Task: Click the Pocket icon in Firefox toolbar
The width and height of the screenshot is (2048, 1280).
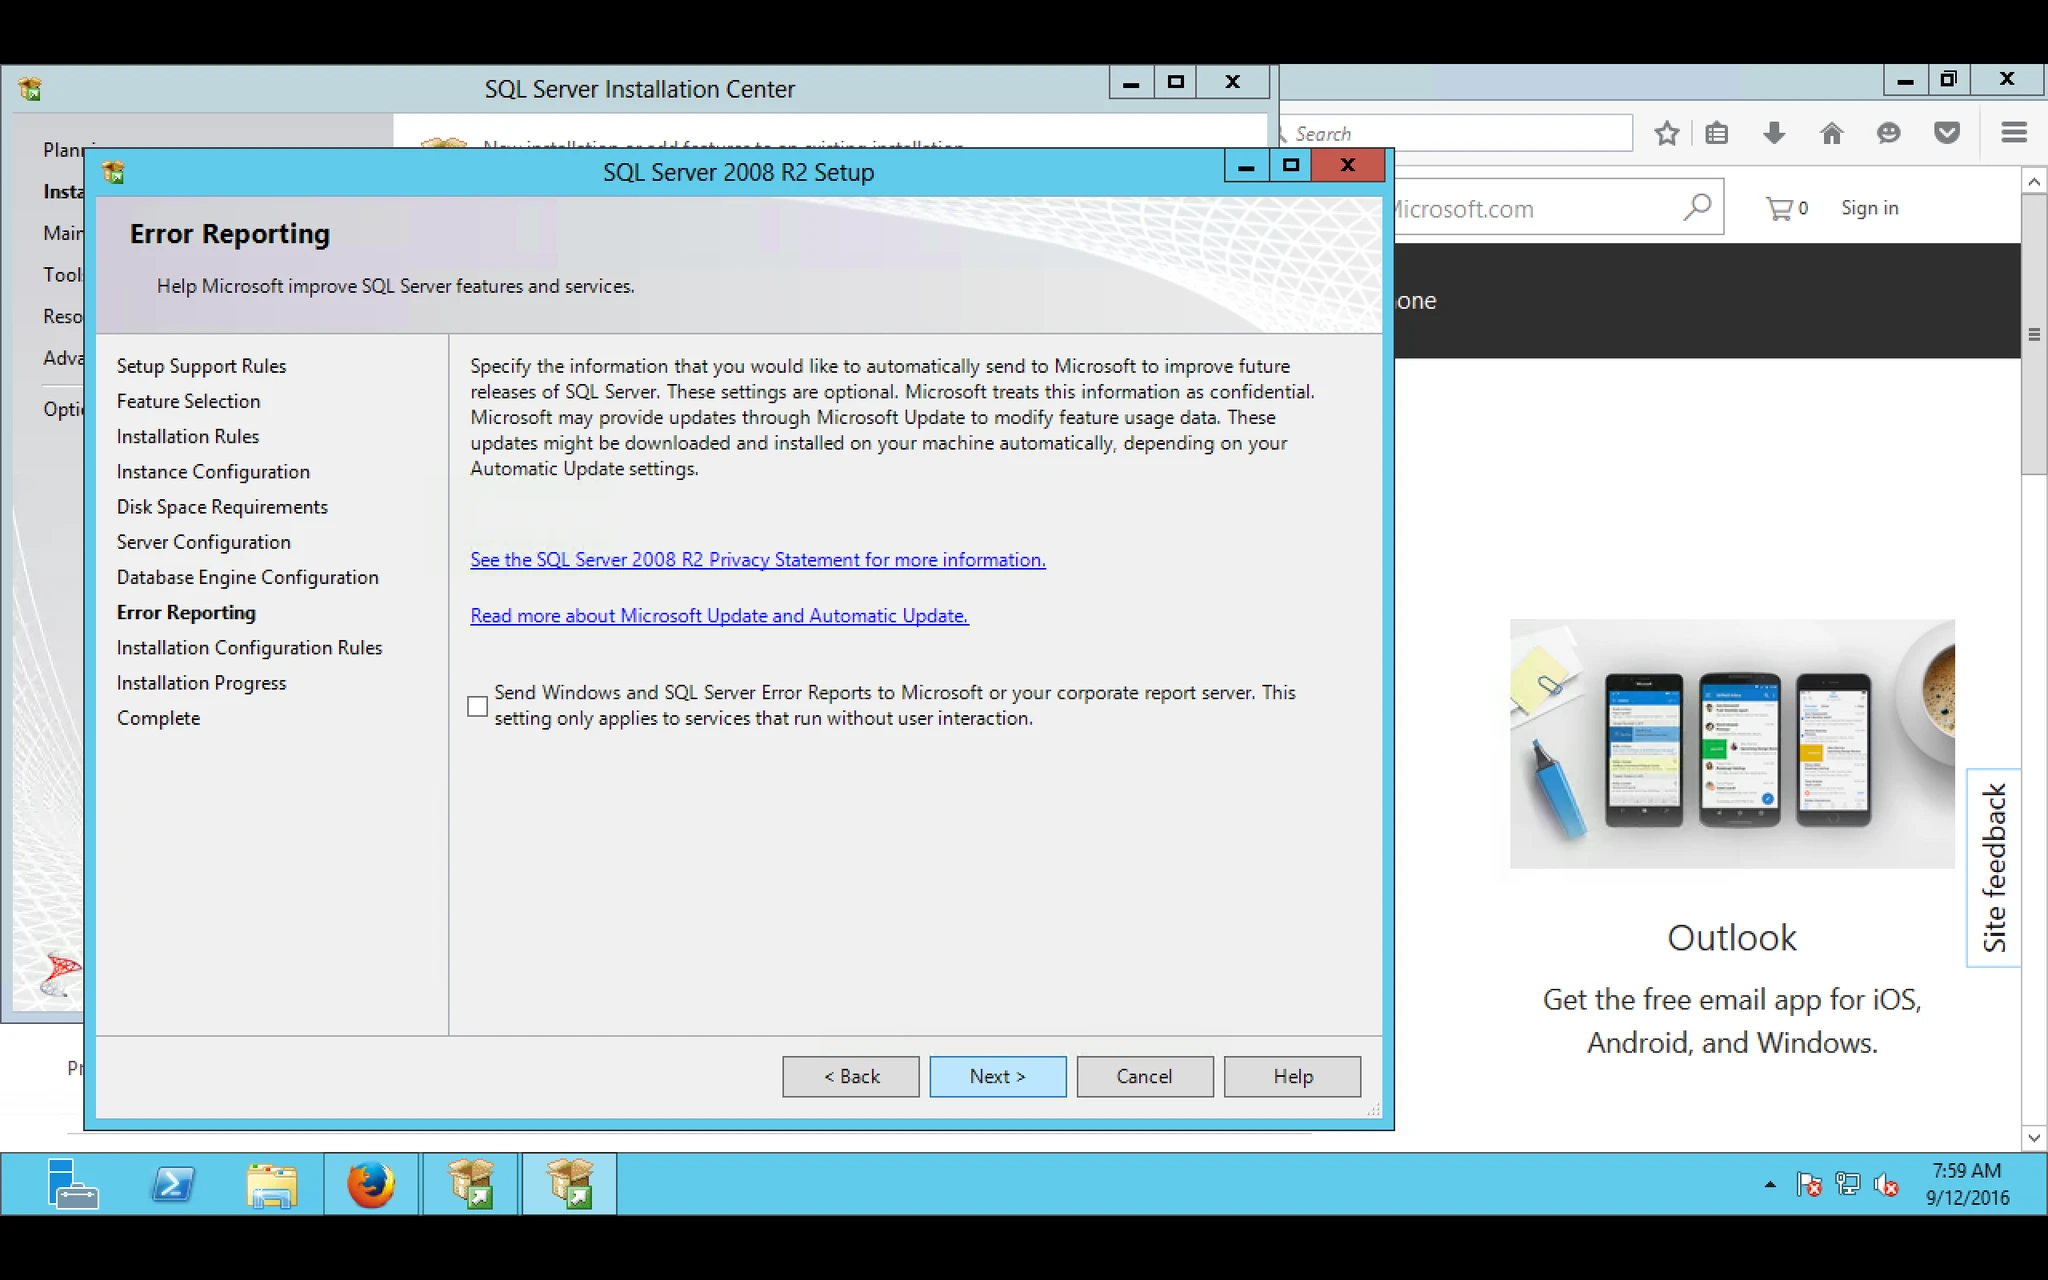Action: point(1946,133)
